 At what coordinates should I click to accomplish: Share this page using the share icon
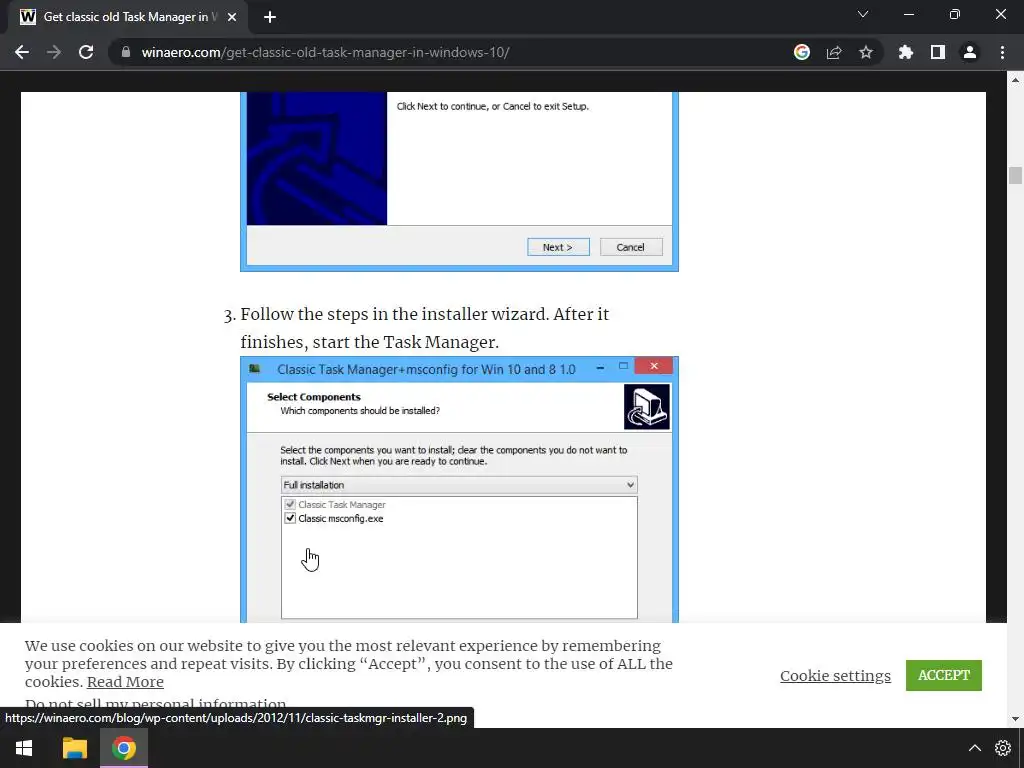click(834, 52)
